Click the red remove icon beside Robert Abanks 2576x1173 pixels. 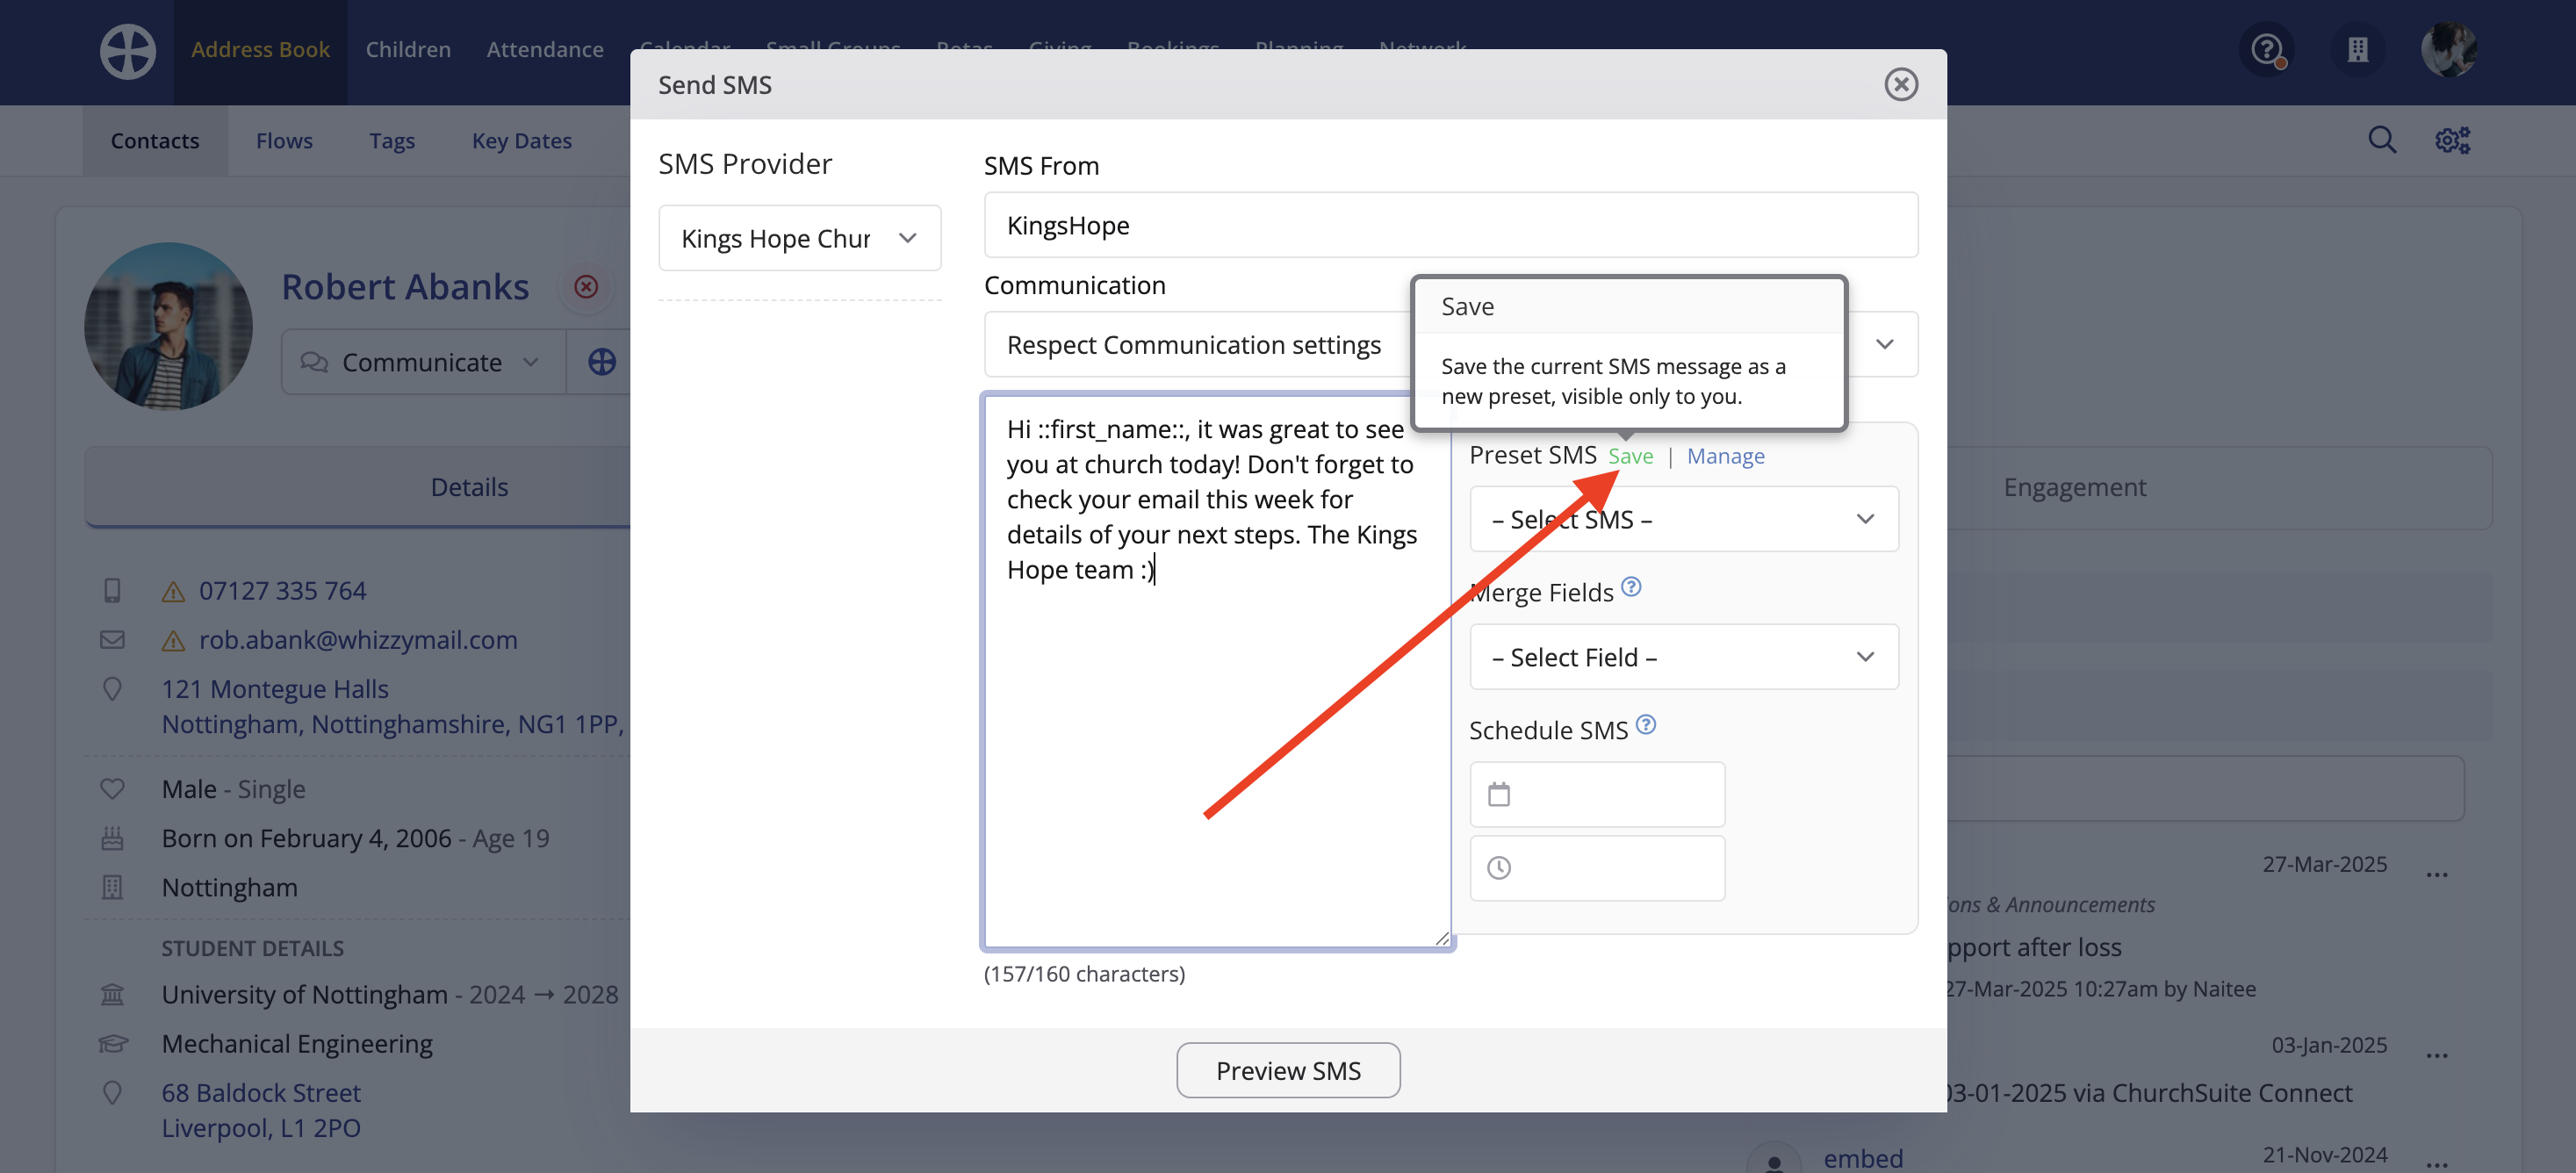point(586,287)
